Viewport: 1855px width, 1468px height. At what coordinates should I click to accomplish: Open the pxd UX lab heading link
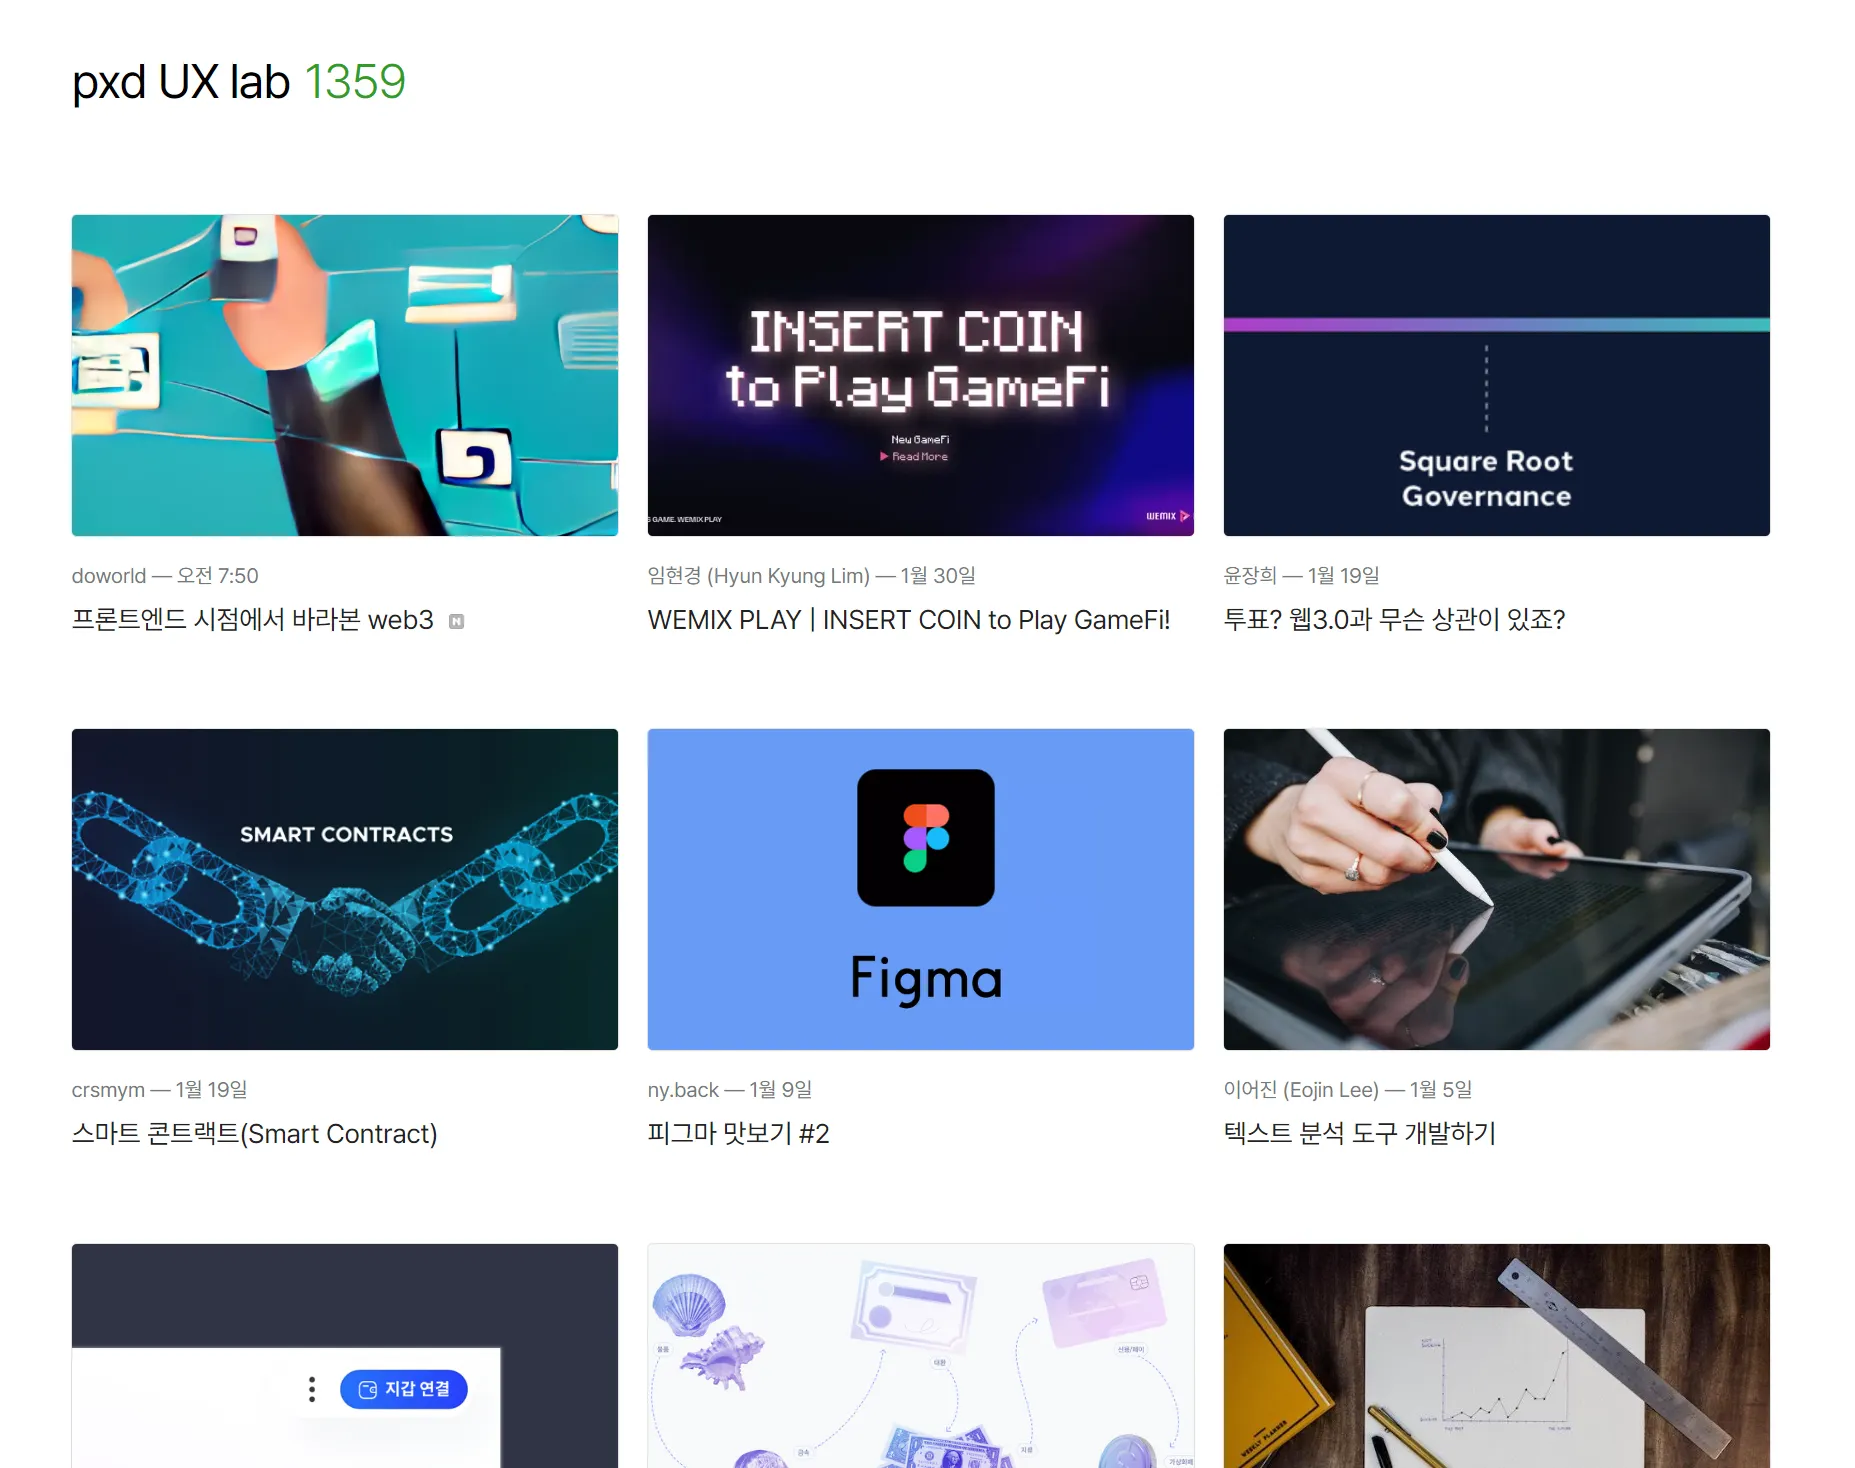[x=181, y=82]
